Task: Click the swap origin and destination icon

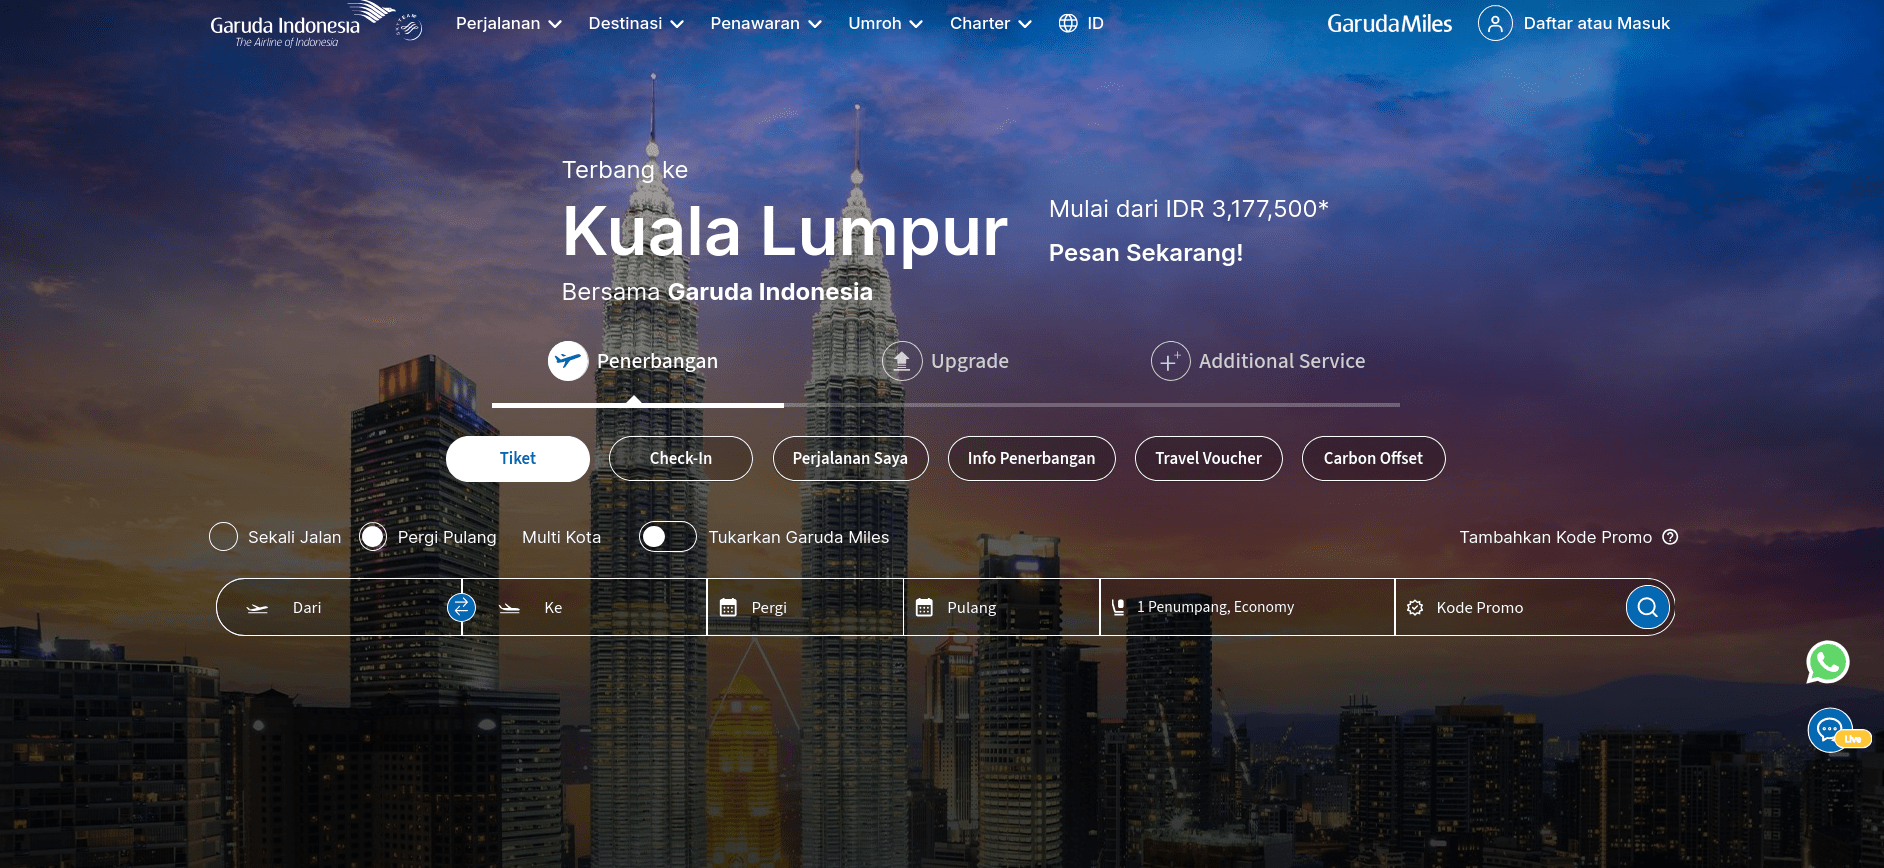Action: 461,607
